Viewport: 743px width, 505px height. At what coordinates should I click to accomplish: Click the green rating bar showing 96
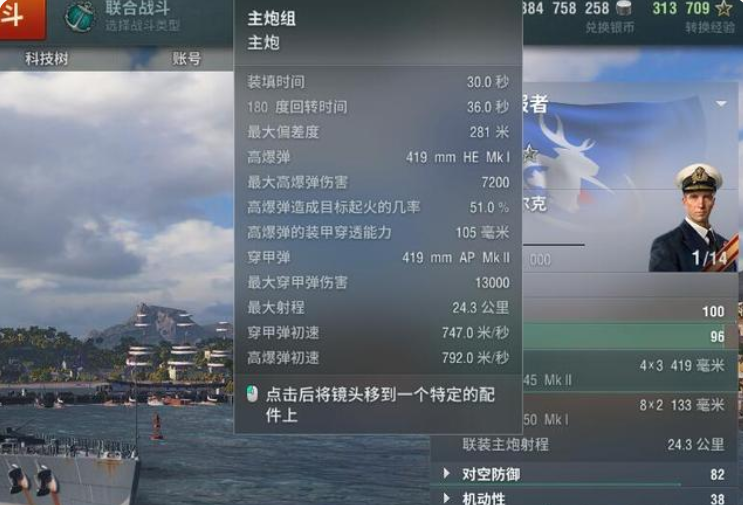[x=630, y=336]
